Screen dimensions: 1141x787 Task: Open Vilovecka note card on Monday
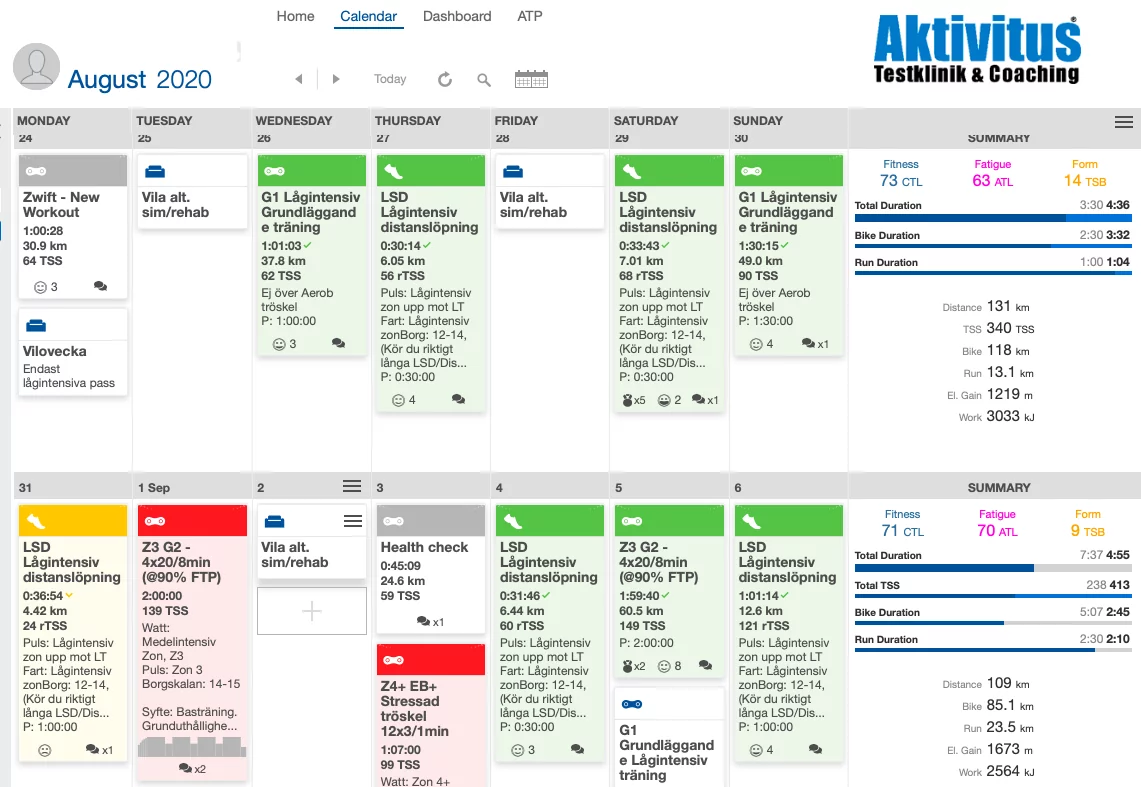coord(73,352)
